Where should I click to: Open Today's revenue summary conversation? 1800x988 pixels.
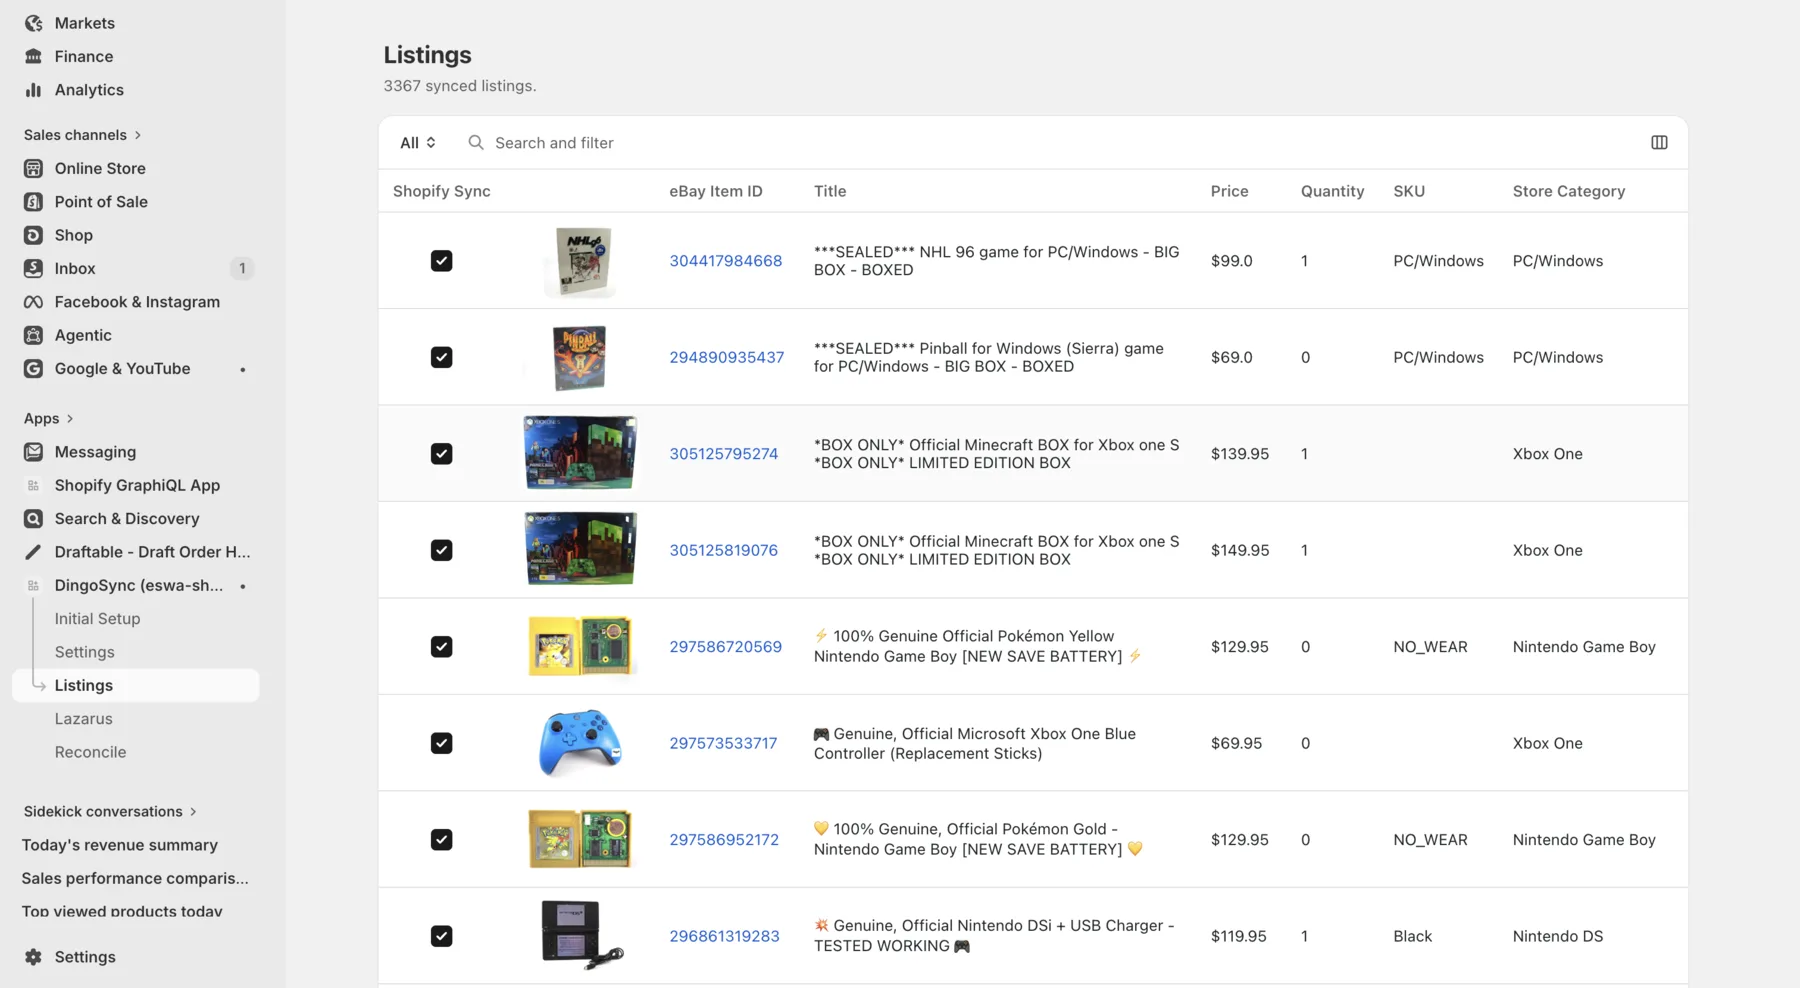[120, 845]
